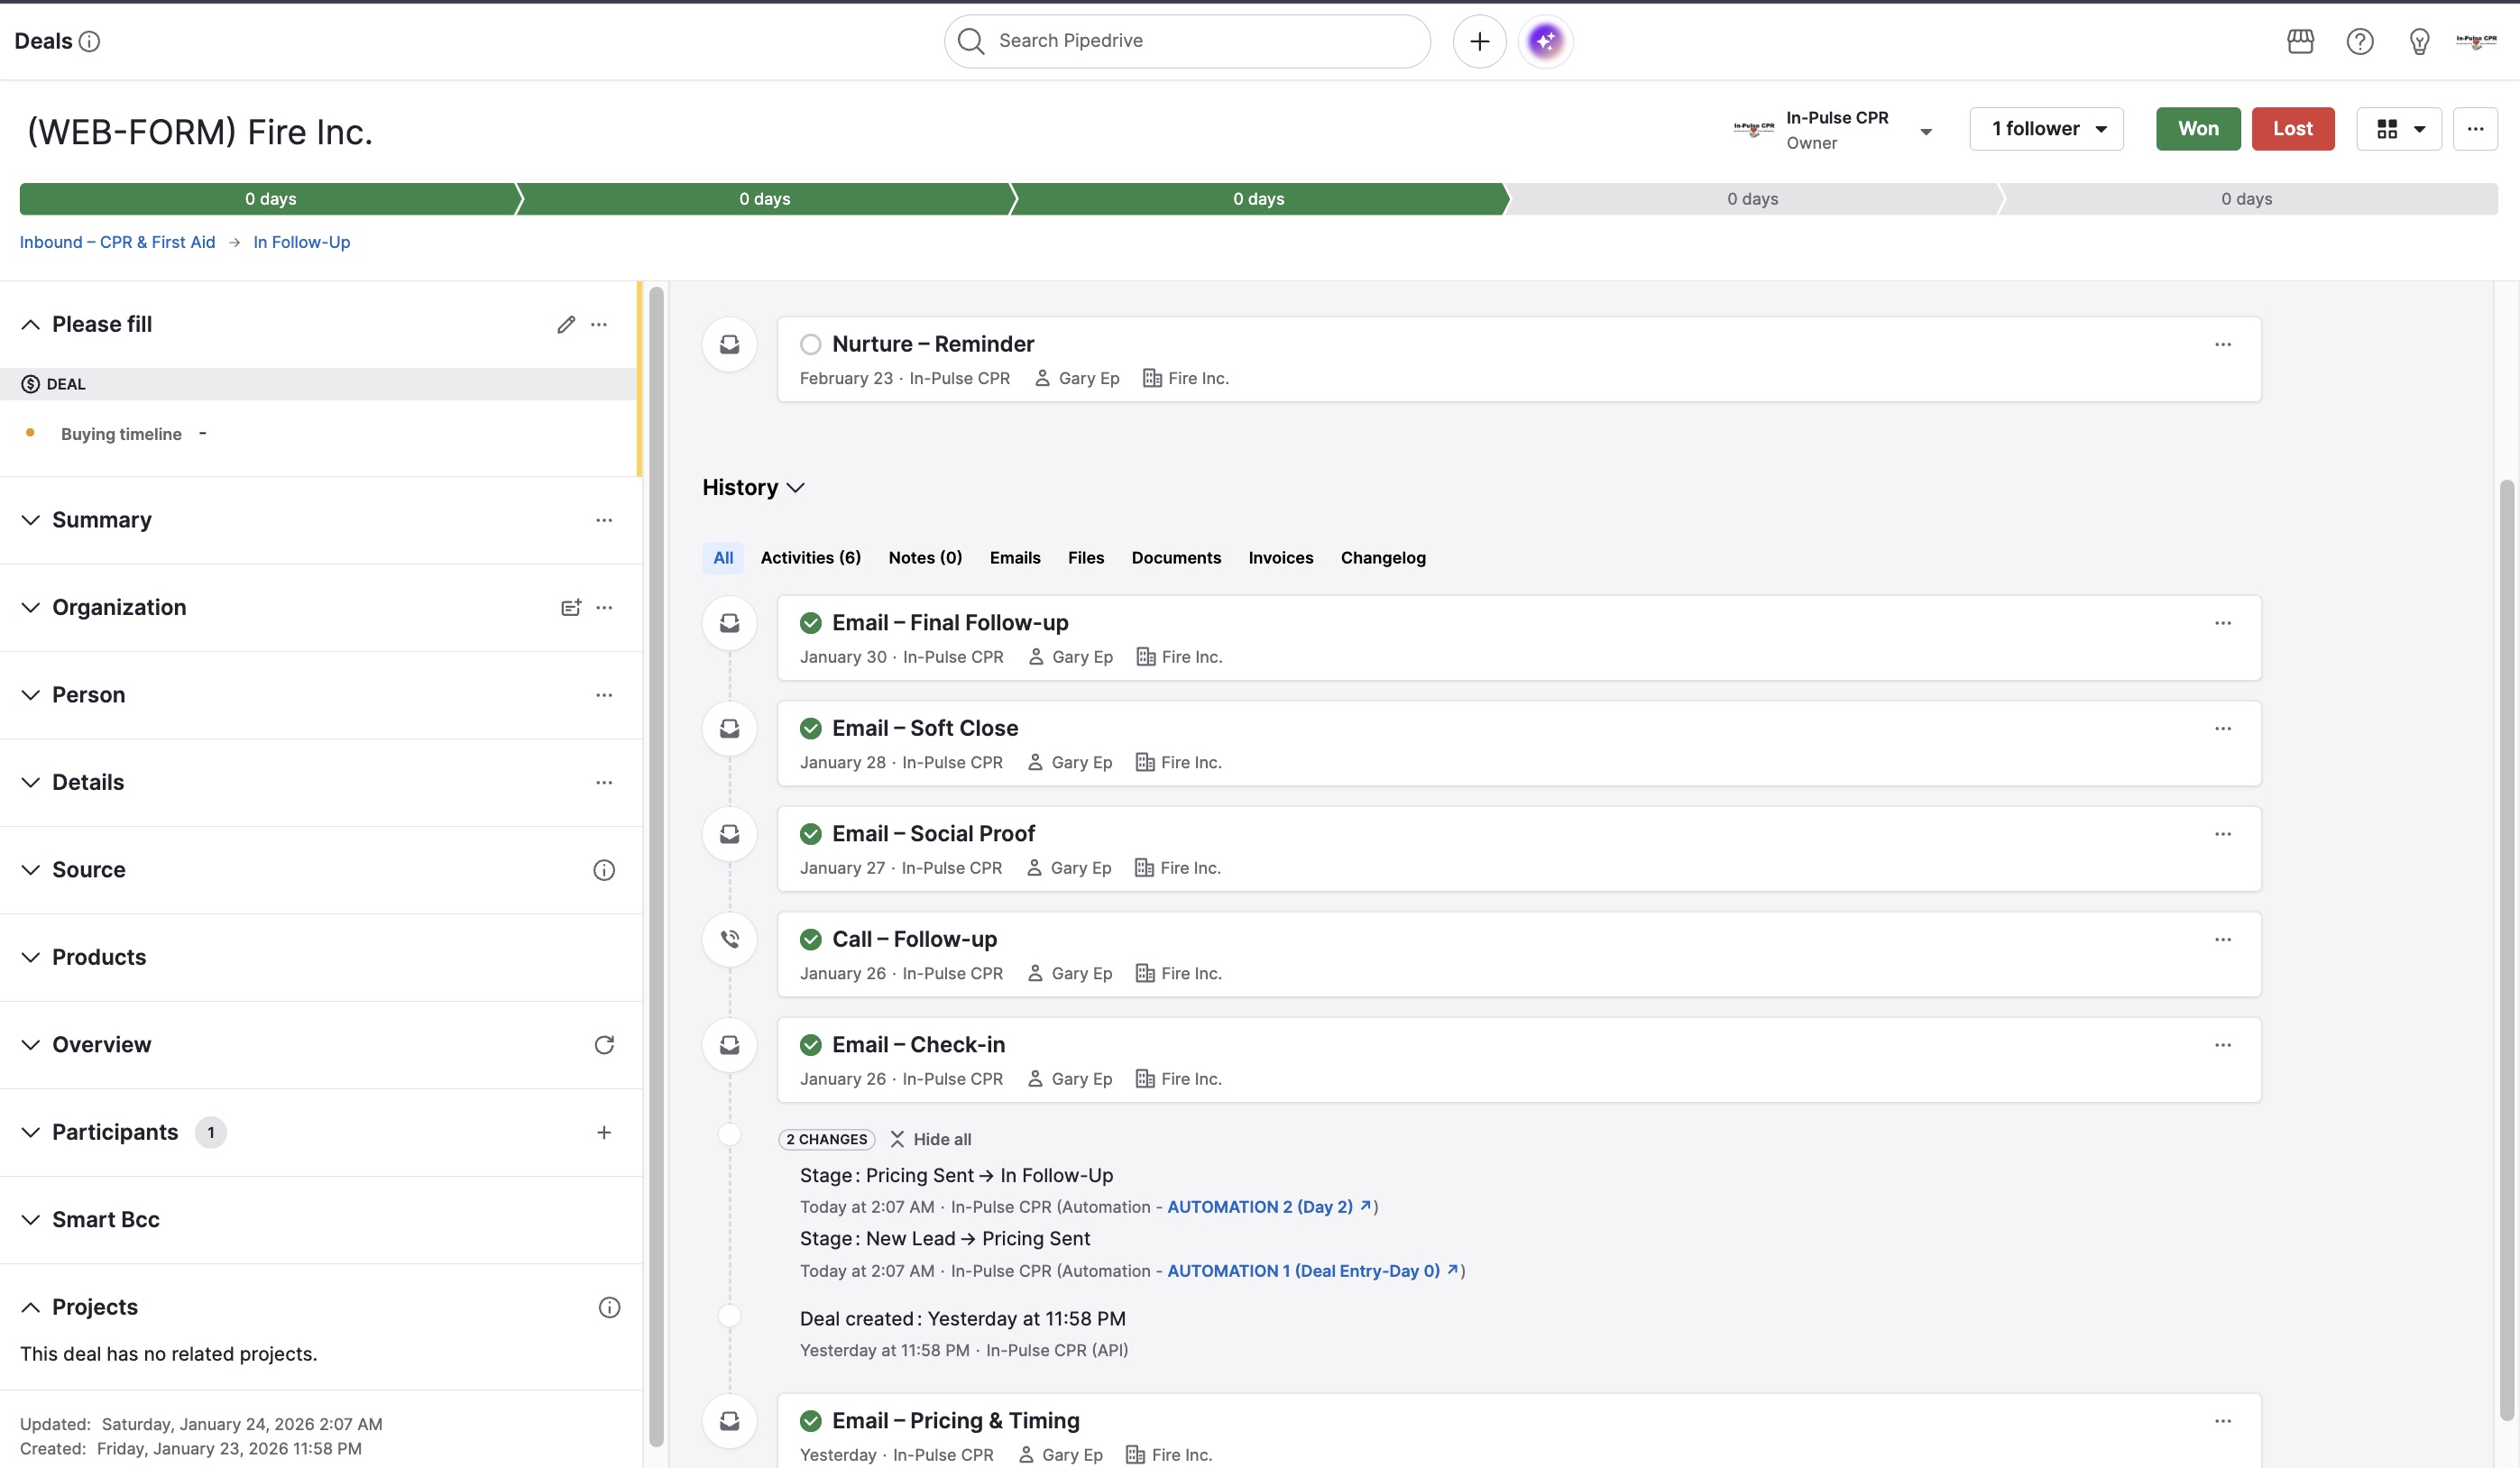Open the layout view dropdown
This screenshot has height=1468, width=2520.
coord(2399,129)
